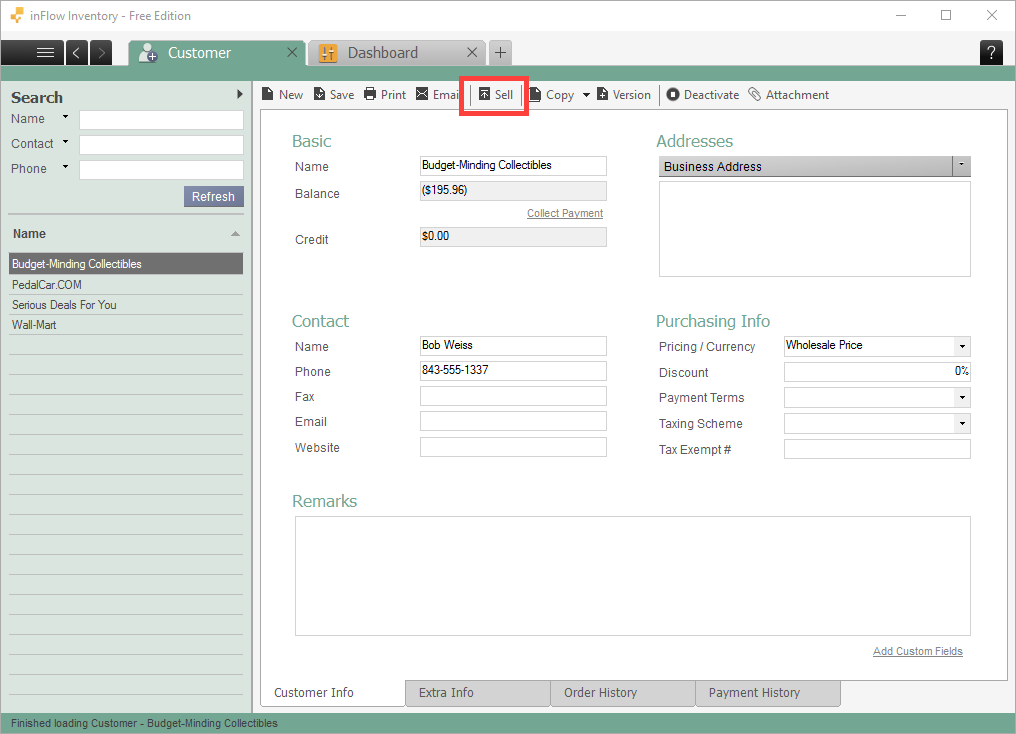Viewport: 1016px width, 734px height.
Task: Click the search Phone input field
Action: tap(161, 170)
